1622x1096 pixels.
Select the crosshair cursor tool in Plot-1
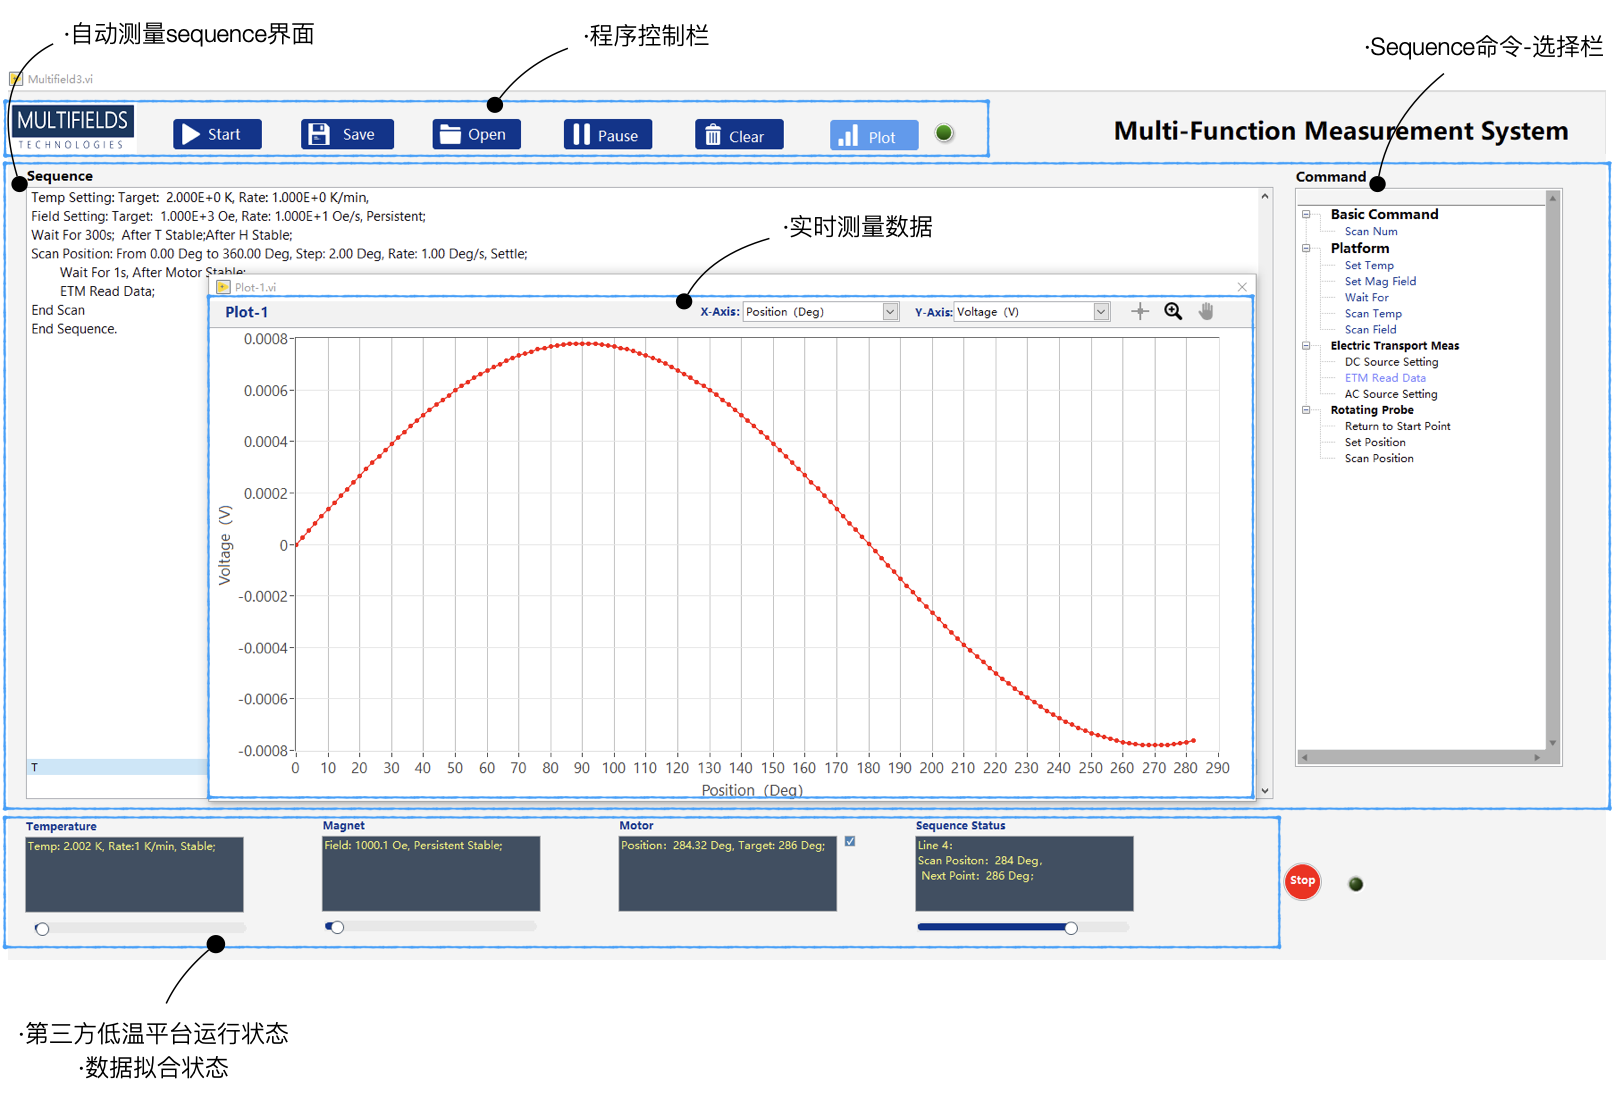[x=1140, y=312]
